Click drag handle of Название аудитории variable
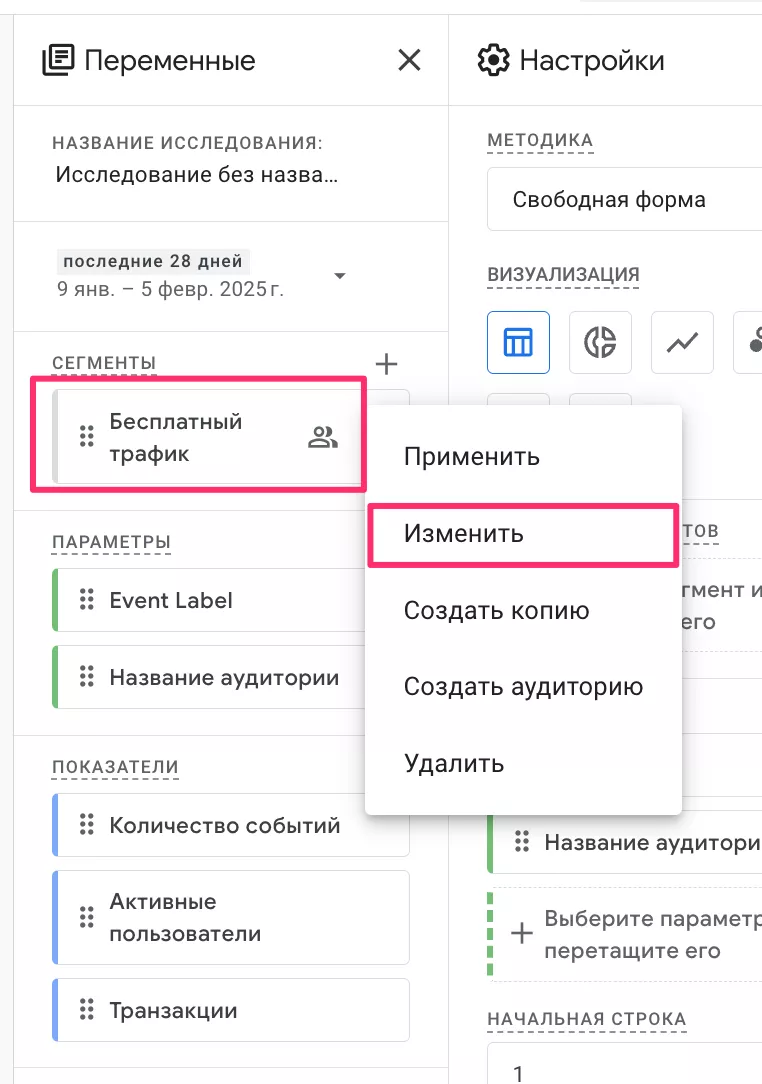This screenshot has height=1084, width=762. [x=86, y=676]
